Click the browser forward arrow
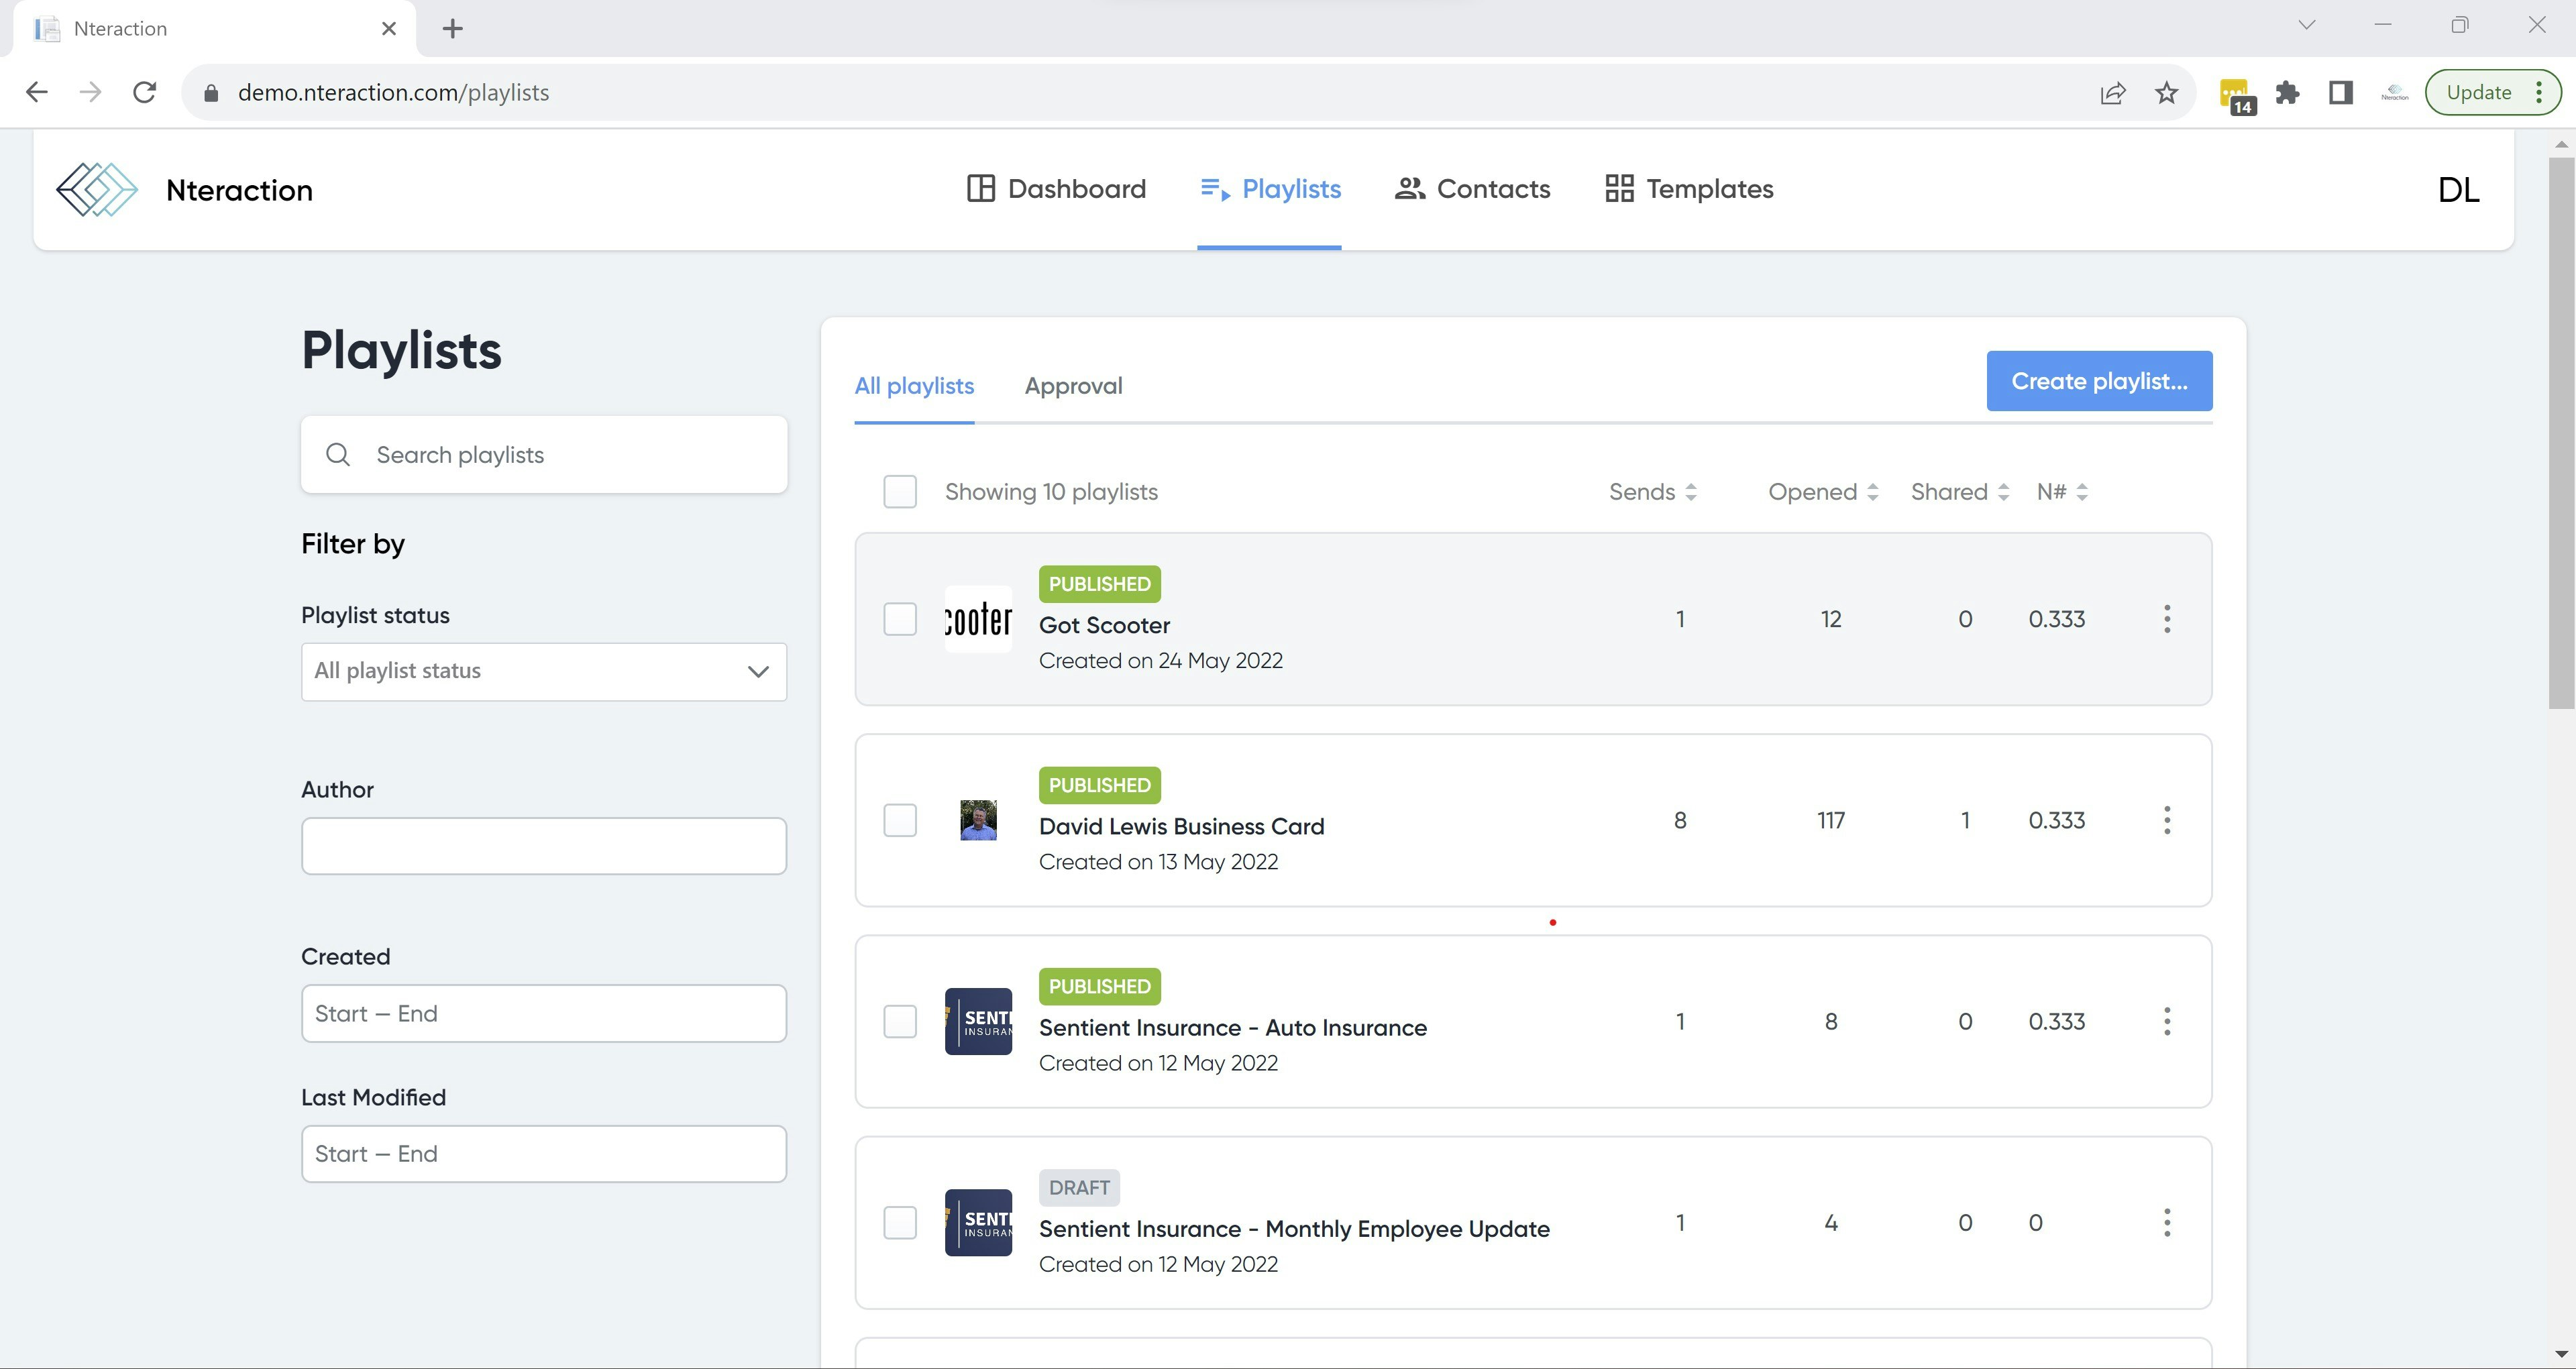This screenshot has height=1369, width=2576. (91, 93)
